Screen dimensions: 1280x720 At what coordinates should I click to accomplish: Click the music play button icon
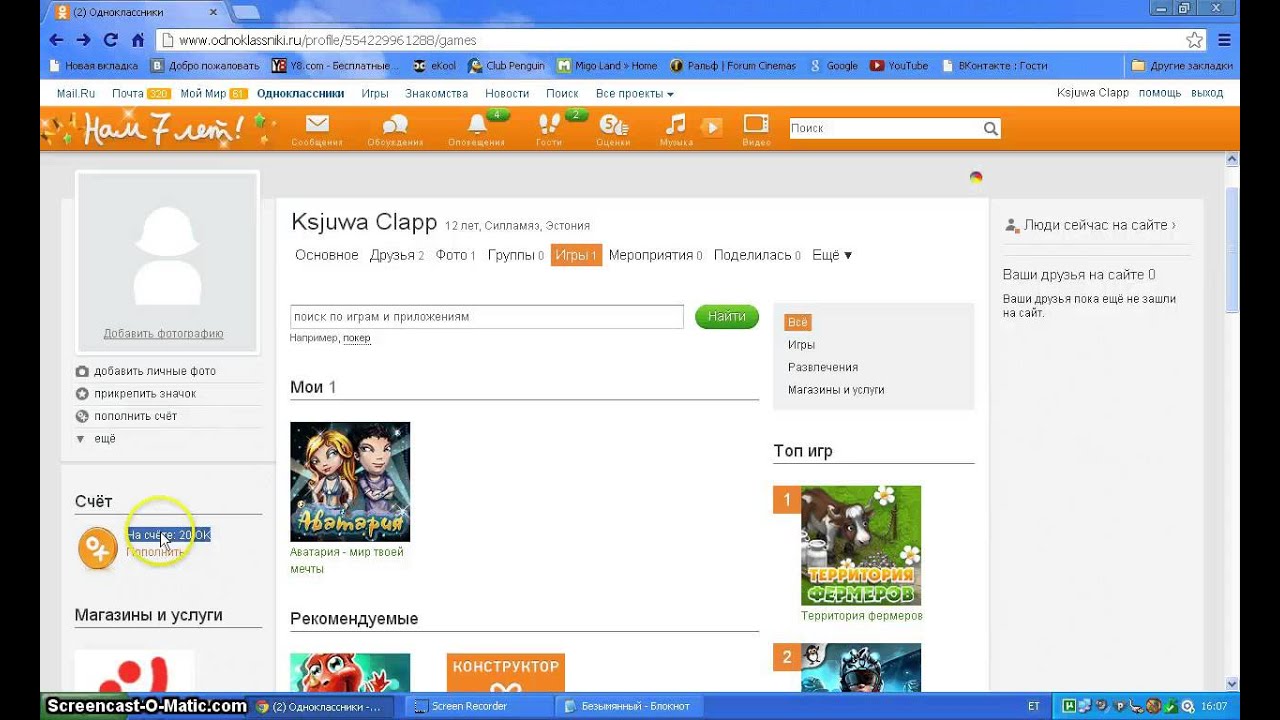coord(711,127)
